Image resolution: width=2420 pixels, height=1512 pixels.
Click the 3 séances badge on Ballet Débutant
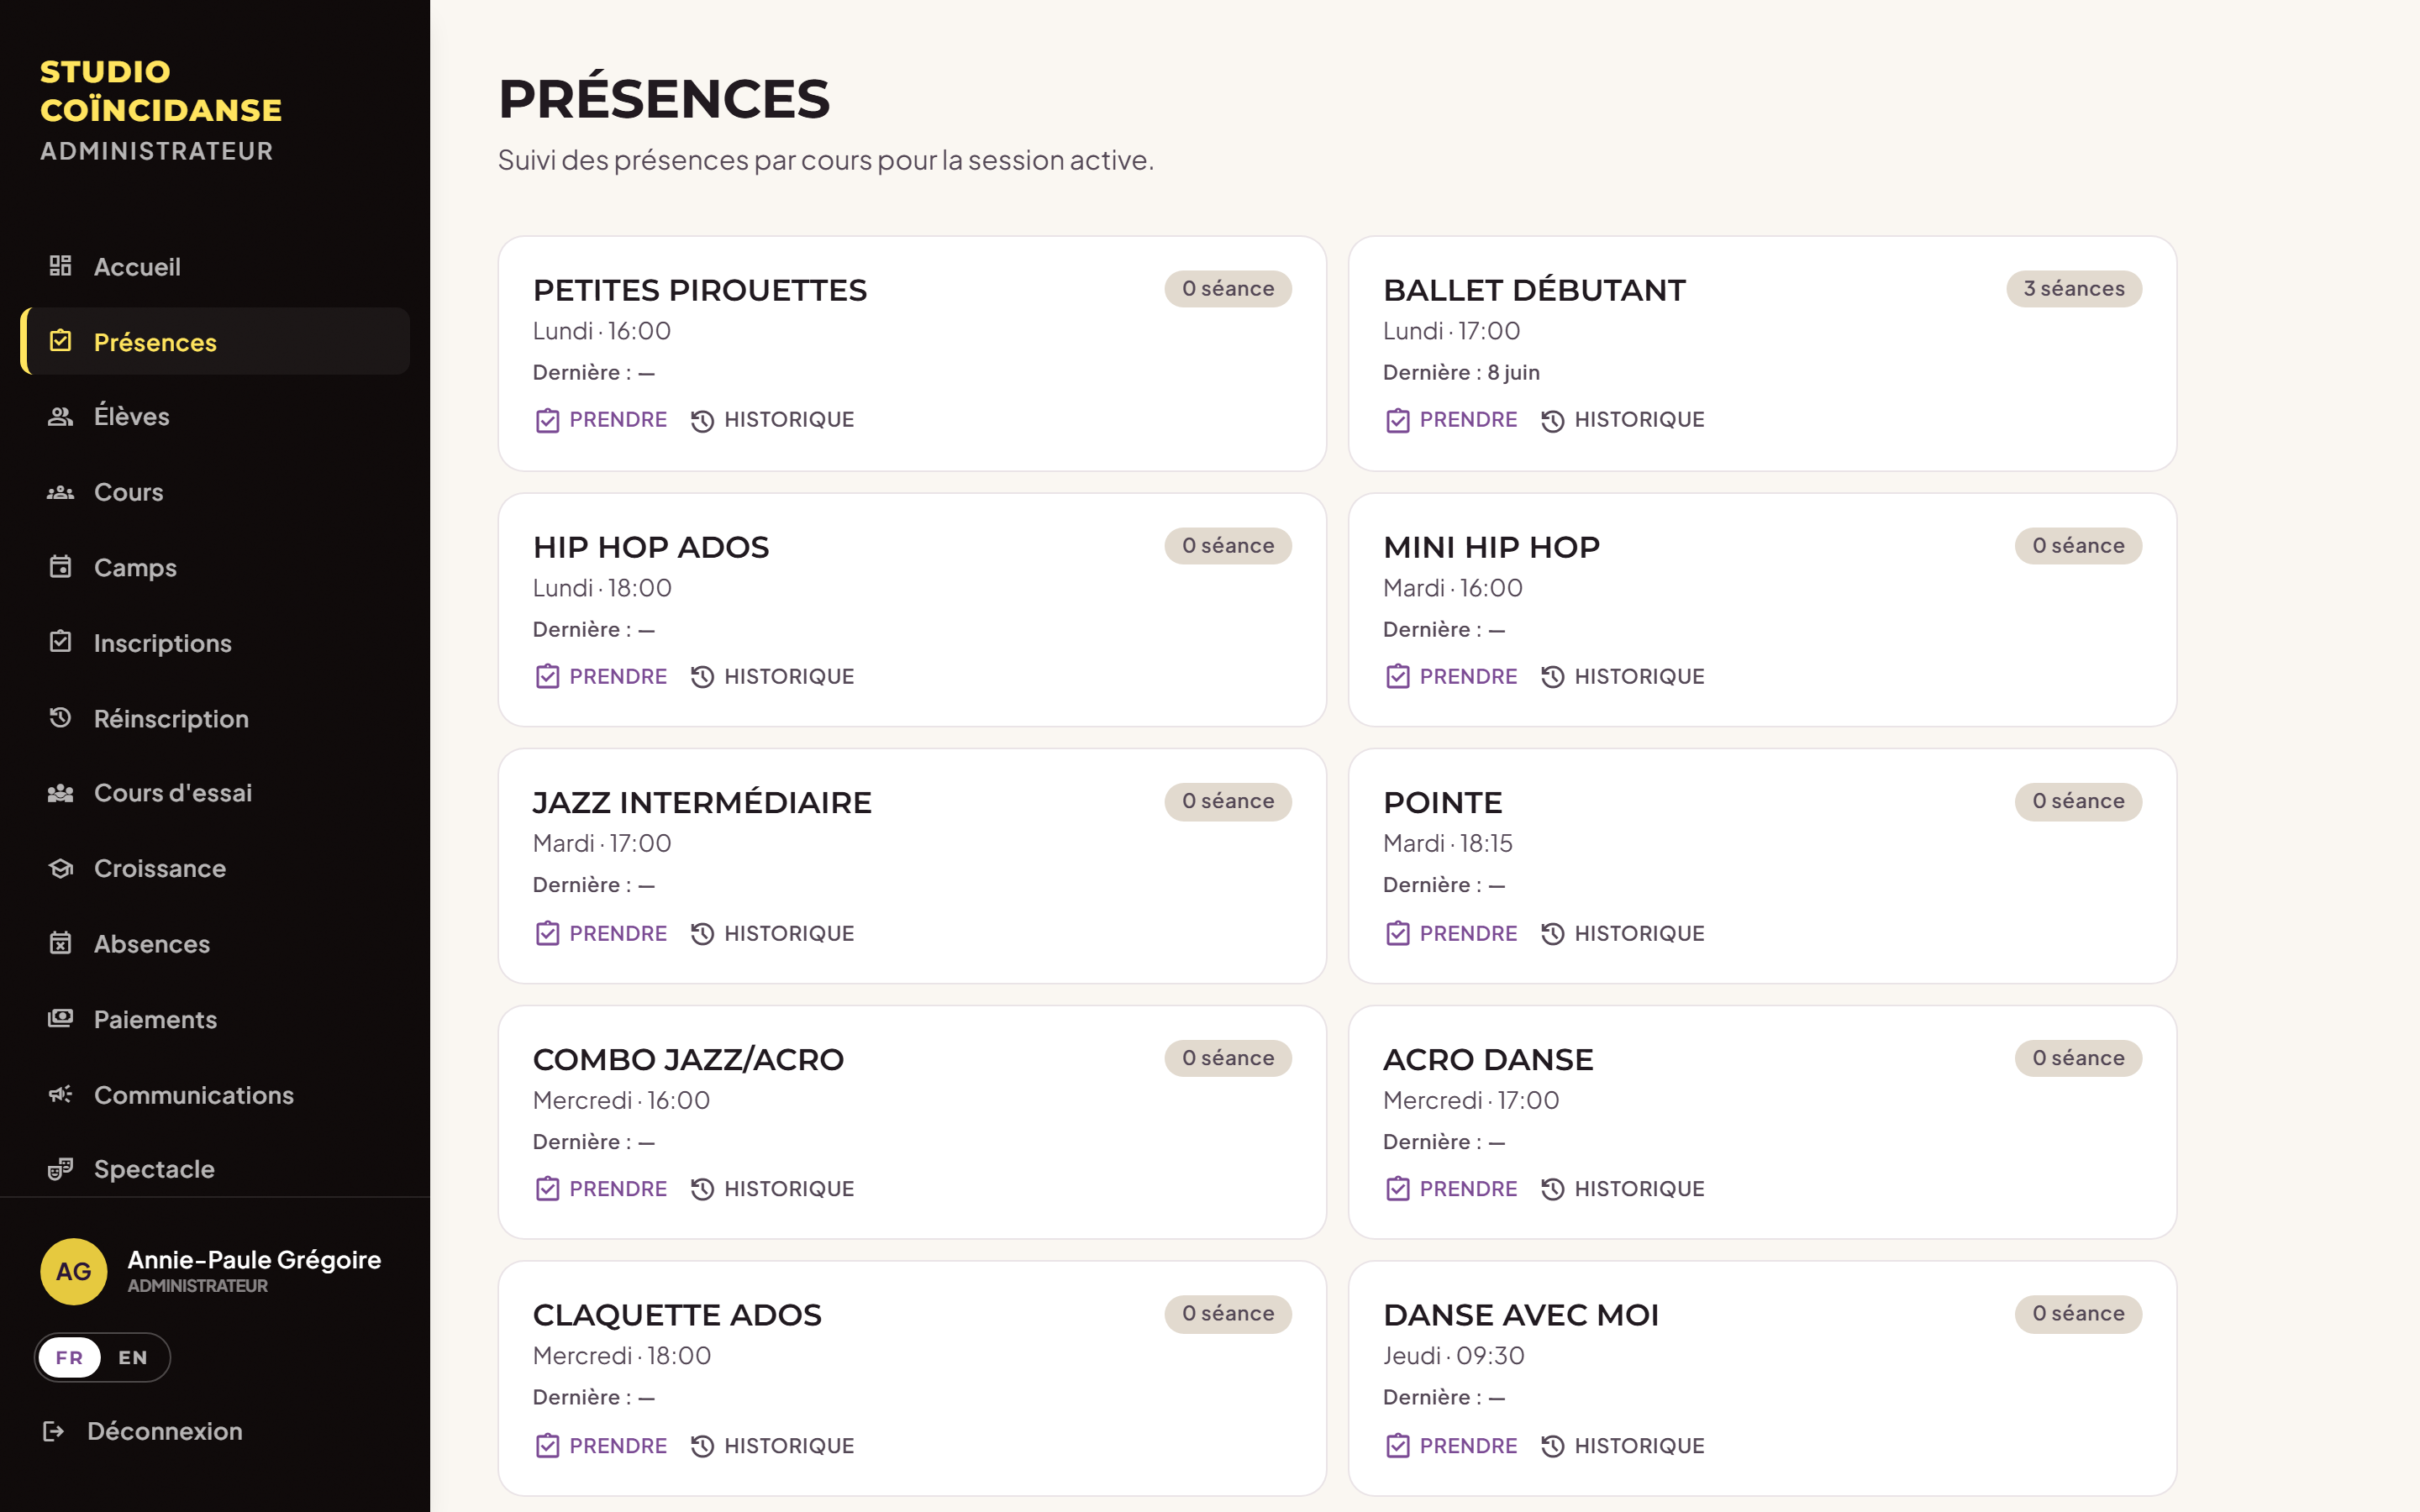(x=2074, y=289)
